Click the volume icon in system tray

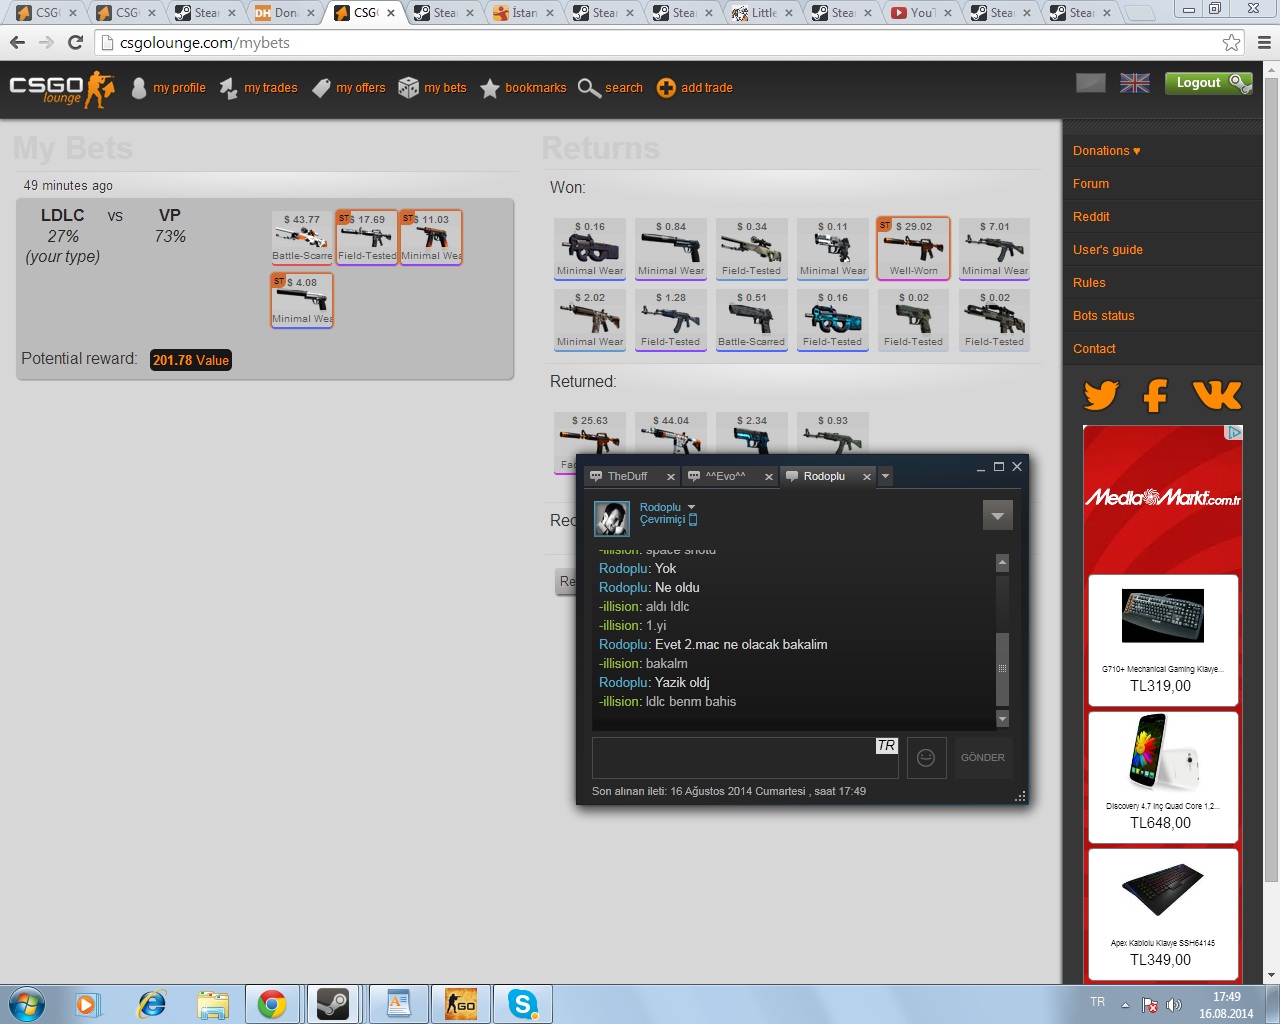(1174, 1005)
